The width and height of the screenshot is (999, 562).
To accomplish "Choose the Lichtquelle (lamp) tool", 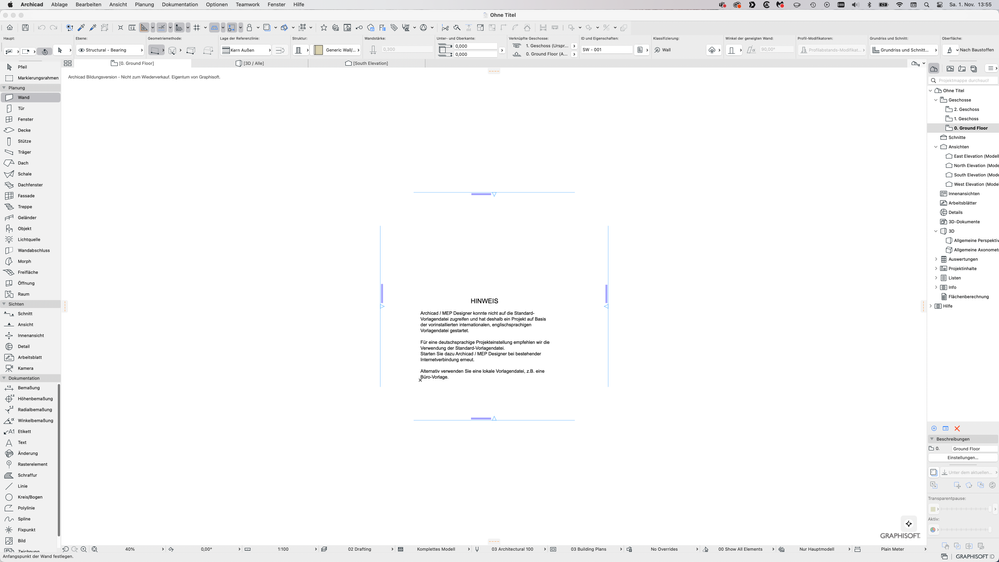I will [x=30, y=239].
